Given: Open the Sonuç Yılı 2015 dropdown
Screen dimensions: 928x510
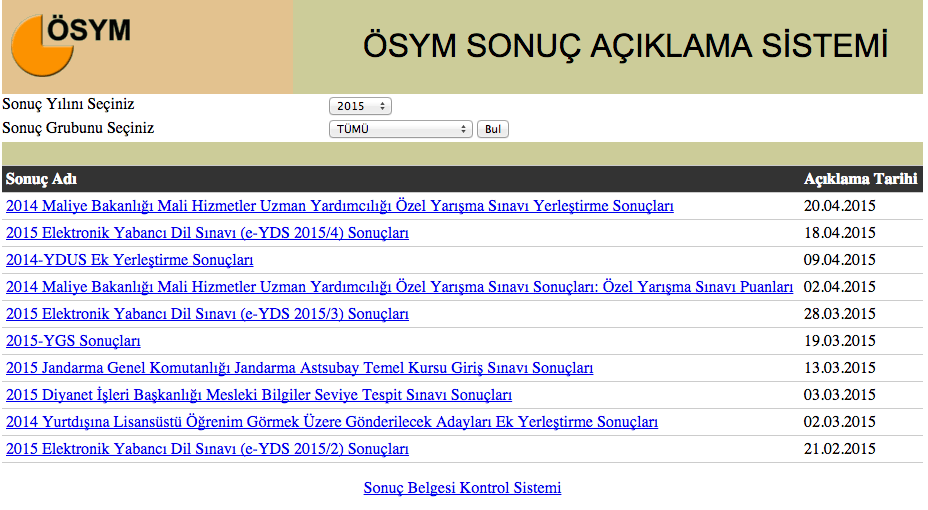Looking at the screenshot, I should pos(360,106).
